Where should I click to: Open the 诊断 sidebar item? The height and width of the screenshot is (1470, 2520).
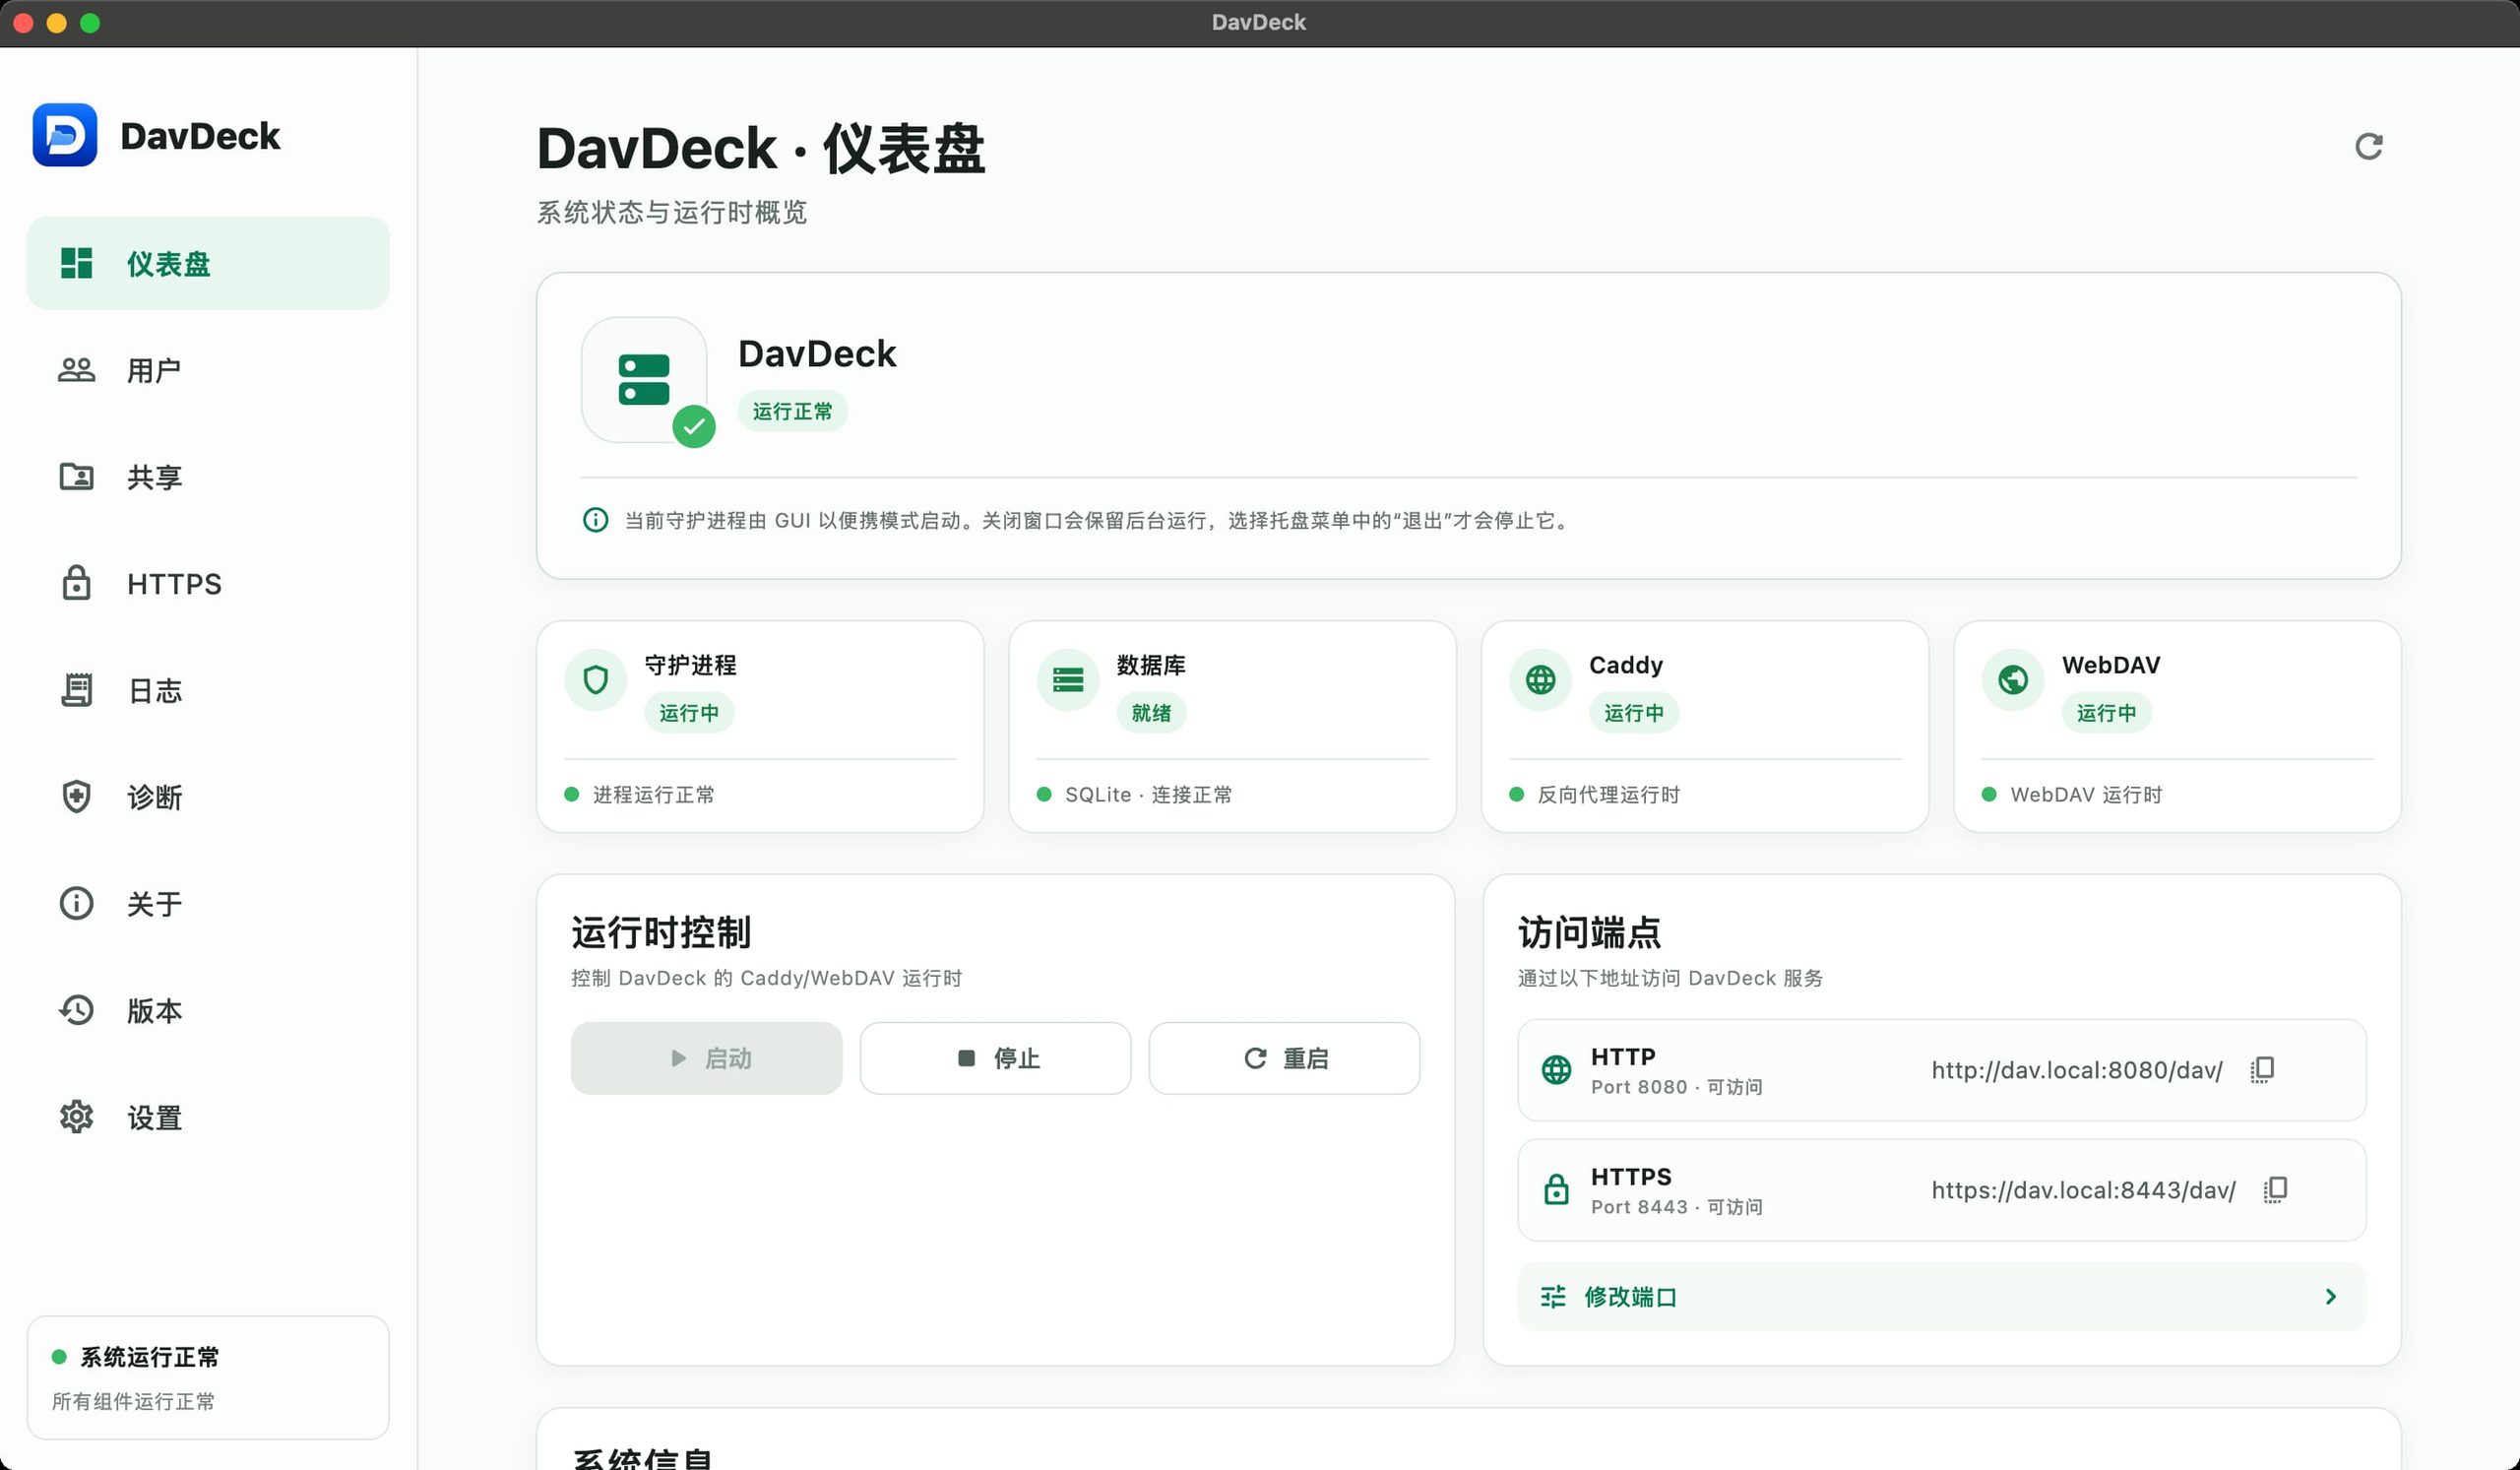[x=208, y=797]
